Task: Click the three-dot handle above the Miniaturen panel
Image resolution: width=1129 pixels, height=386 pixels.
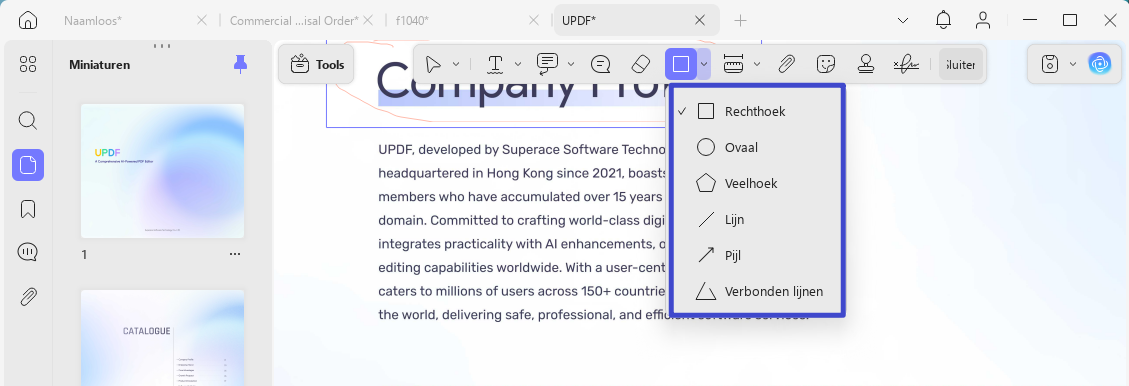Action: (162, 45)
